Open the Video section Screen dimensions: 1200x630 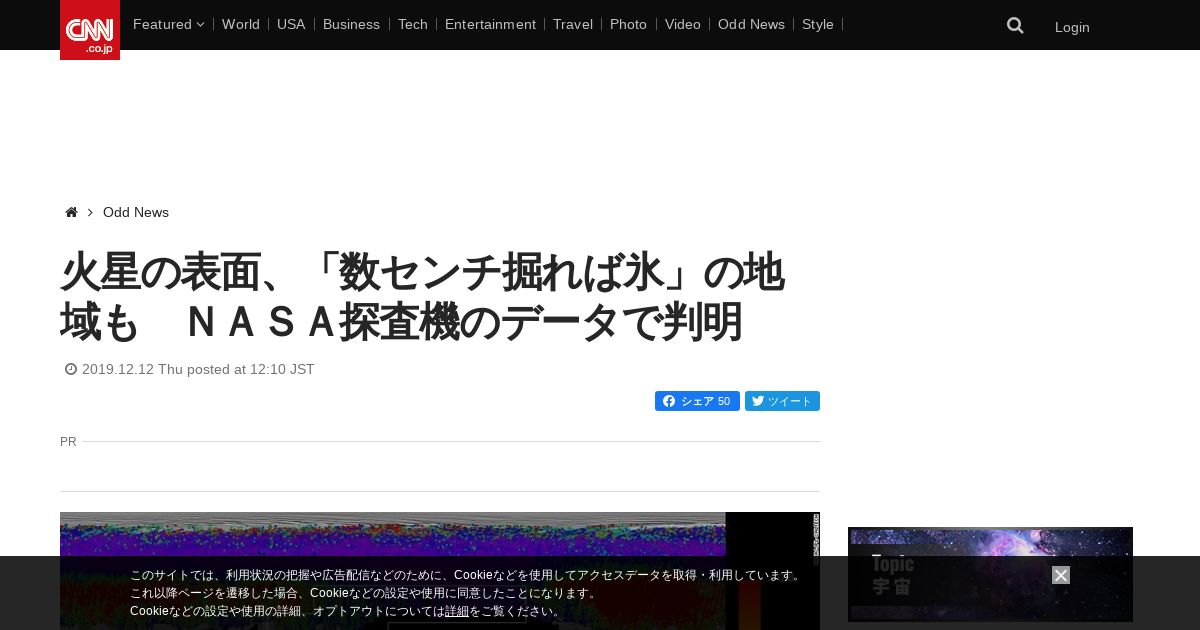coord(683,24)
